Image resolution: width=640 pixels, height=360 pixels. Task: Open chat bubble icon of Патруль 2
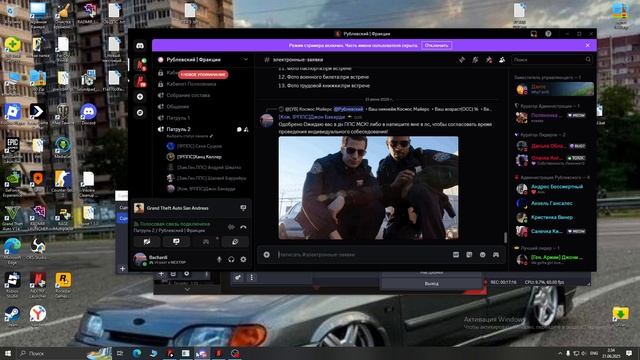pos(239,129)
